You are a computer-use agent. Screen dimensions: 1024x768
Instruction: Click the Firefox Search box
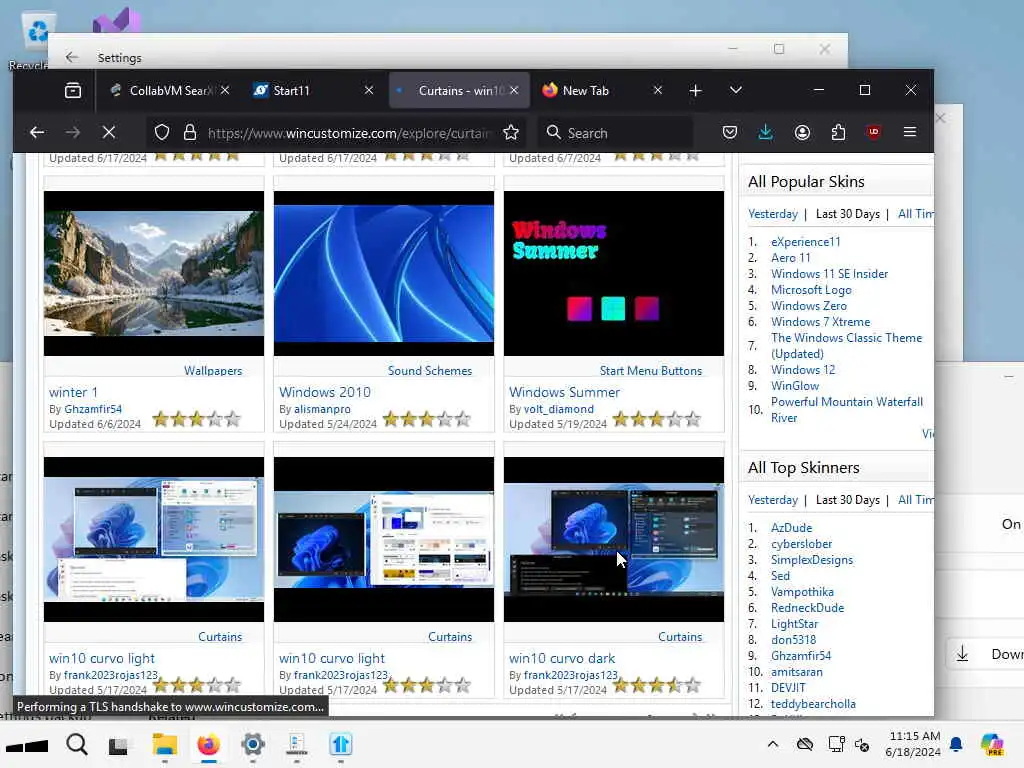pyautogui.click(x=614, y=133)
